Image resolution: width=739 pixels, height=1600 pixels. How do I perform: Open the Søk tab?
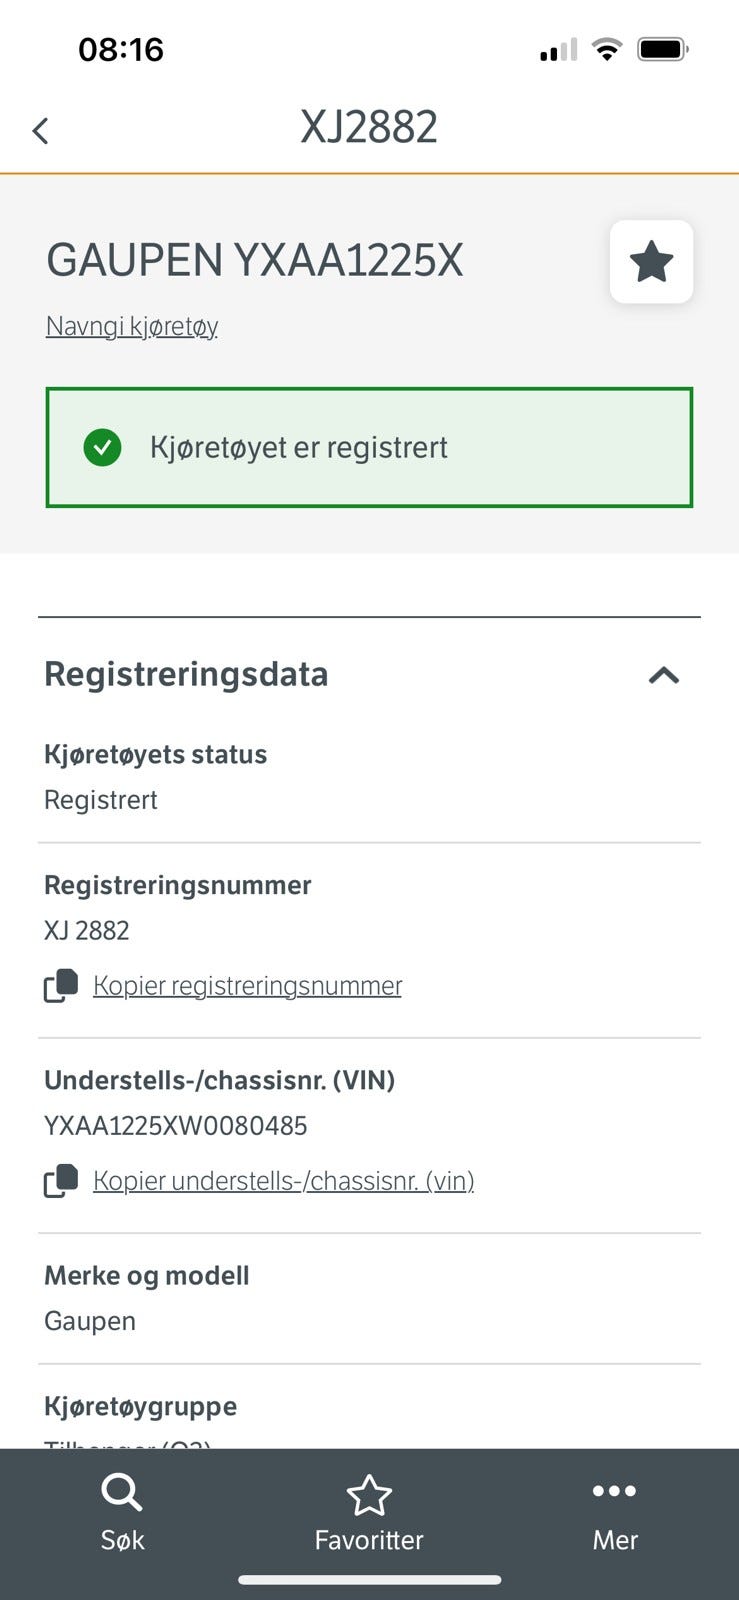tap(122, 1513)
